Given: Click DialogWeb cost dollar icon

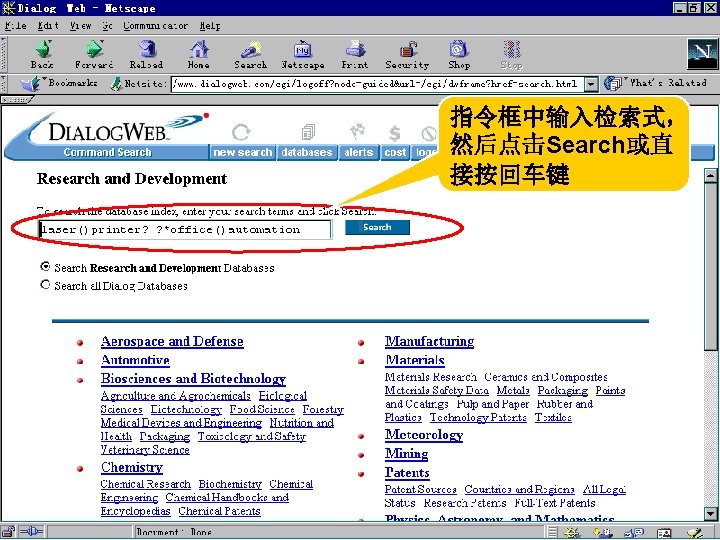Looking at the screenshot, I should [394, 133].
